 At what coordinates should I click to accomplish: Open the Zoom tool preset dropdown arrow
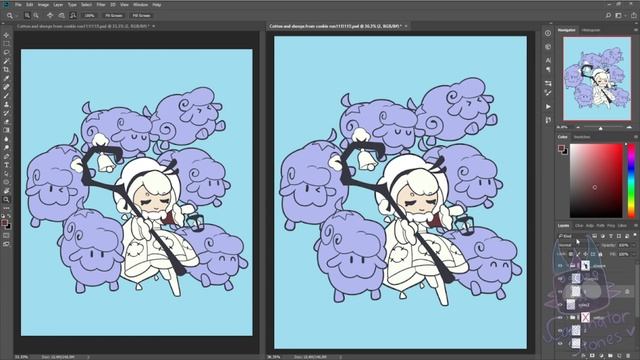(16, 16)
